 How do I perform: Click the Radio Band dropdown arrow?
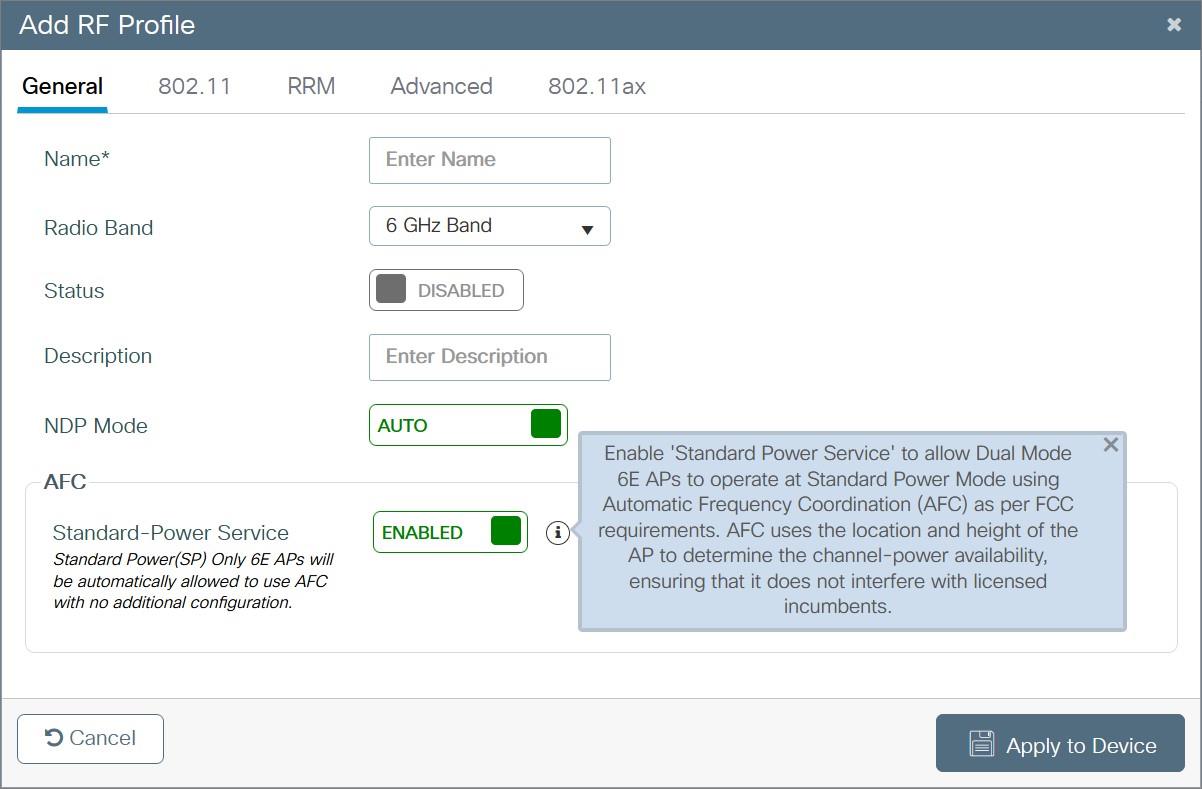pyautogui.click(x=588, y=229)
